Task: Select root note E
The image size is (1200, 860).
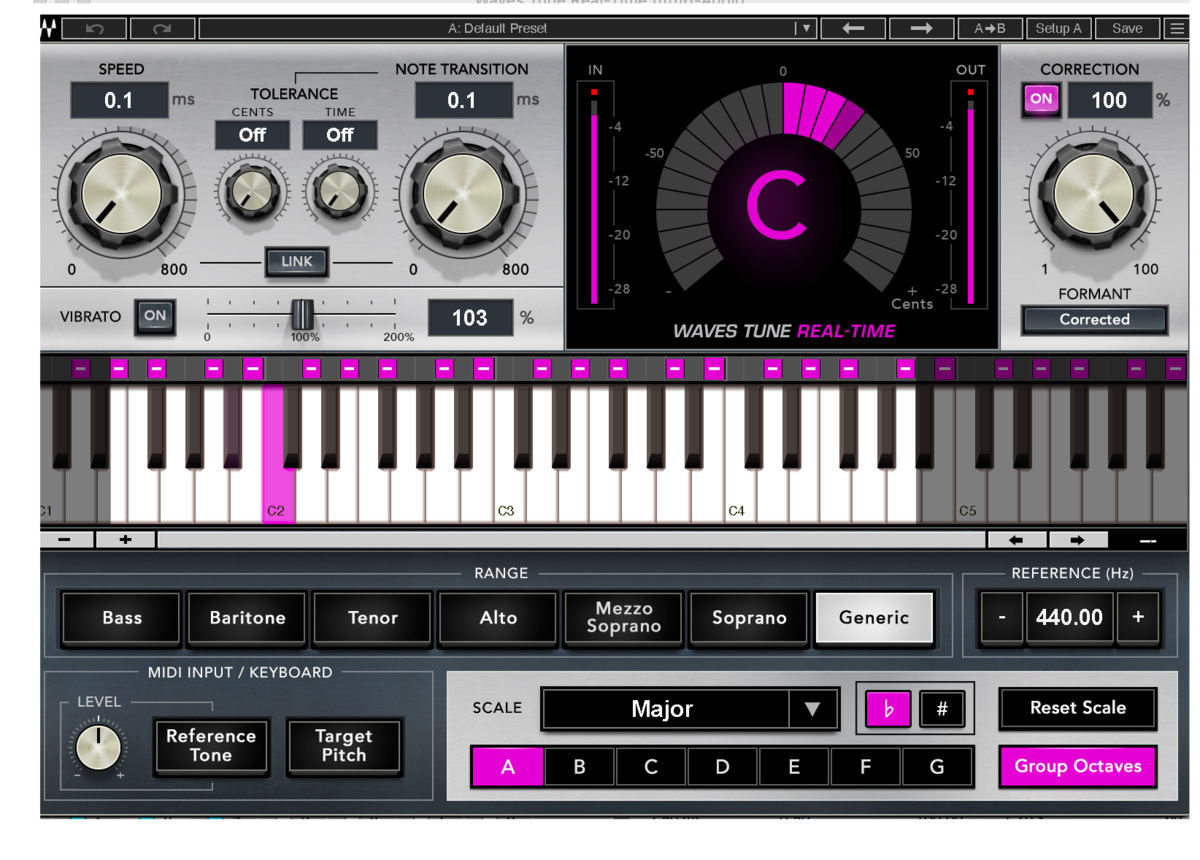Action: click(x=794, y=768)
